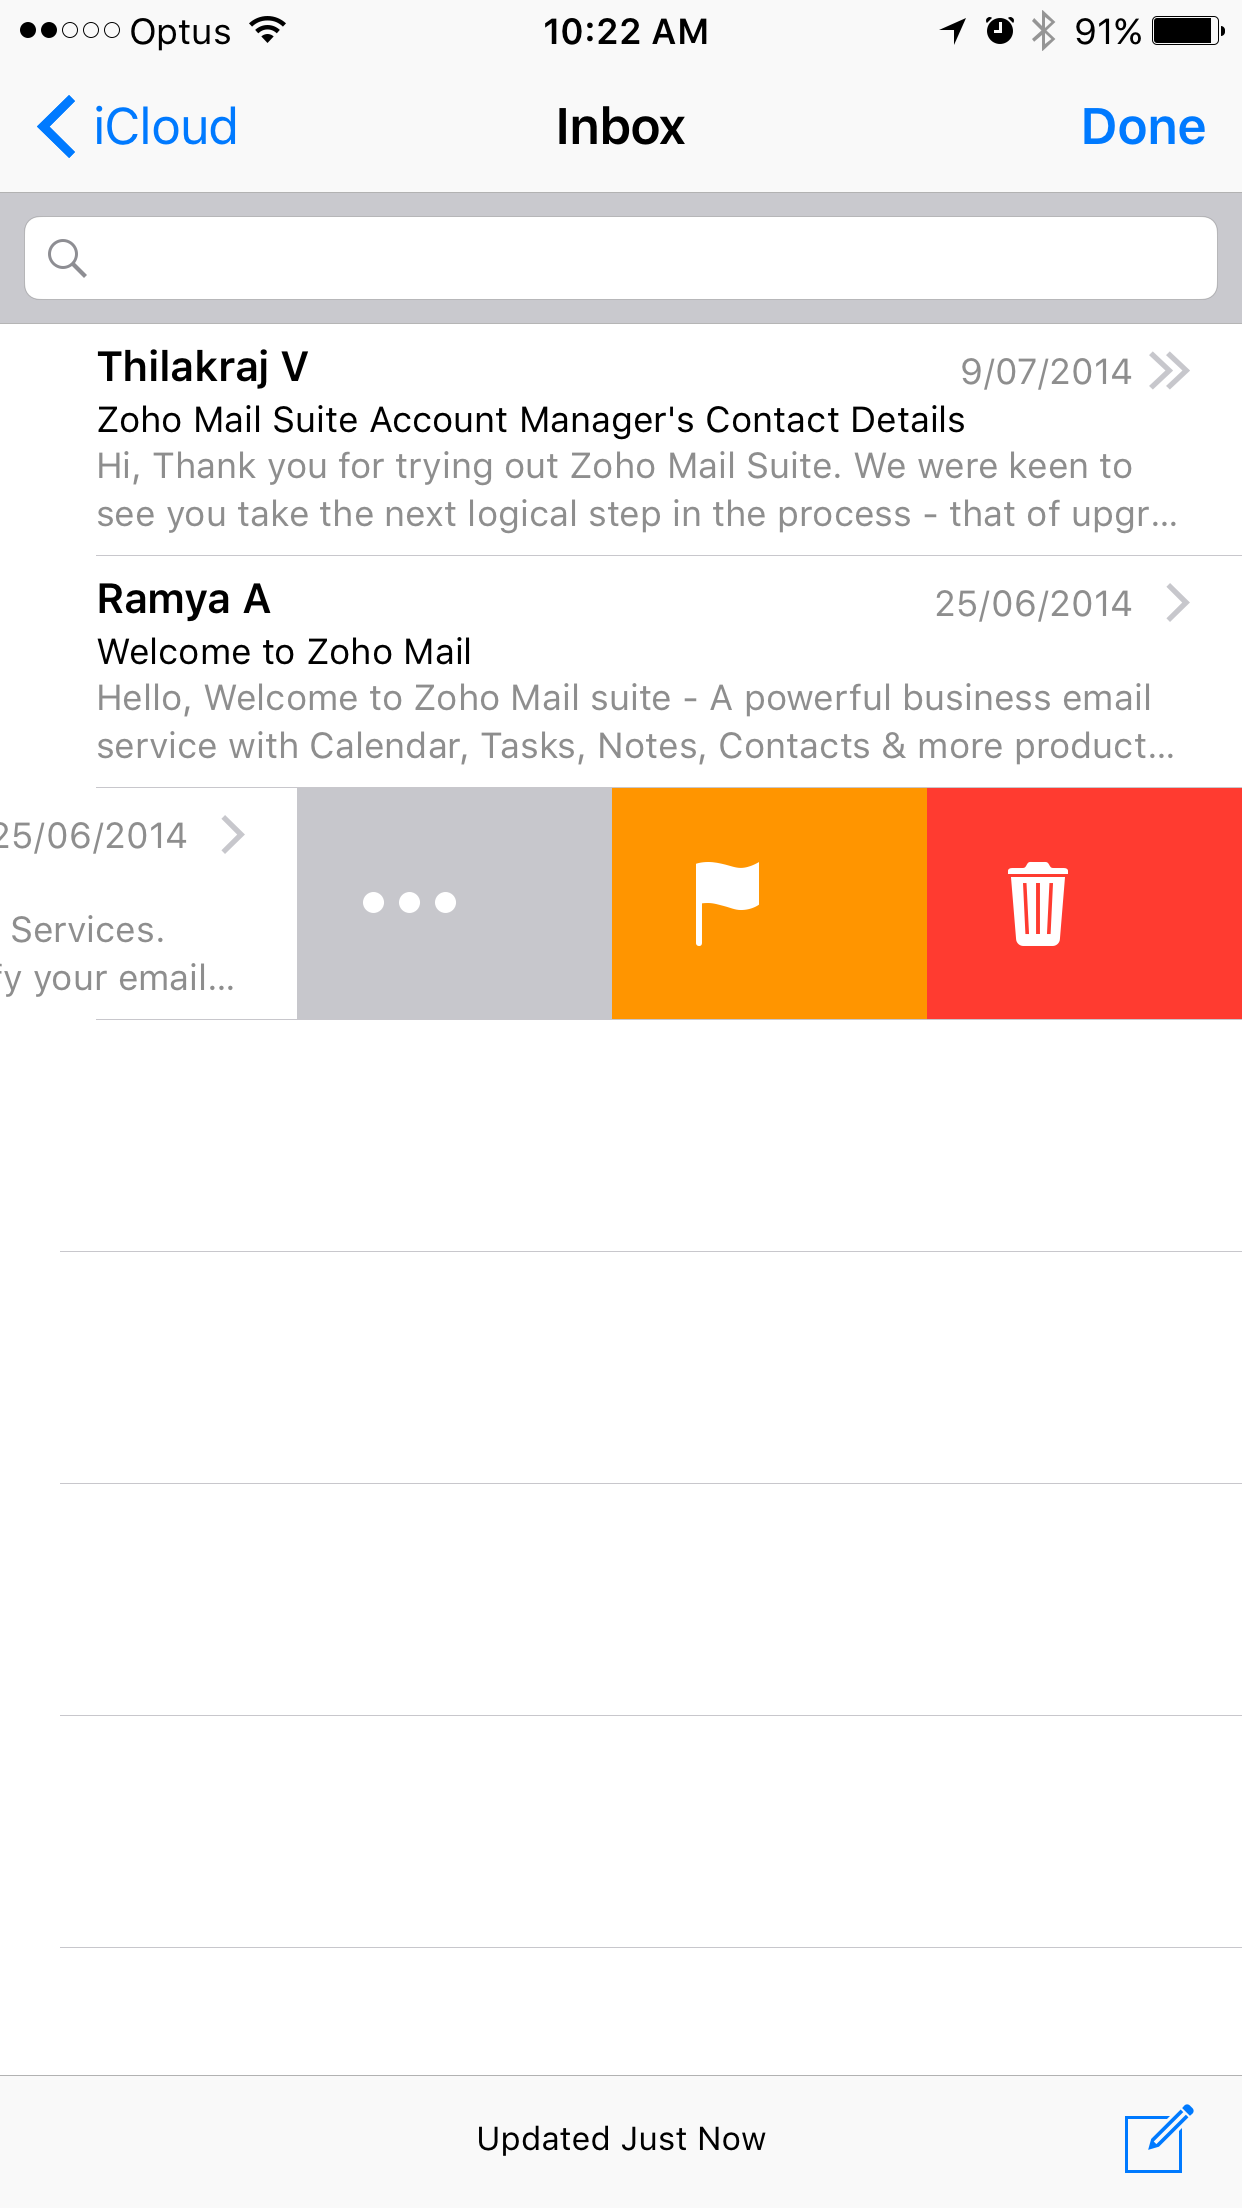Image resolution: width=1242 pixels, height=2208 pixels.
Task: Tap the red trash delete action
Action: point(1084,903)
